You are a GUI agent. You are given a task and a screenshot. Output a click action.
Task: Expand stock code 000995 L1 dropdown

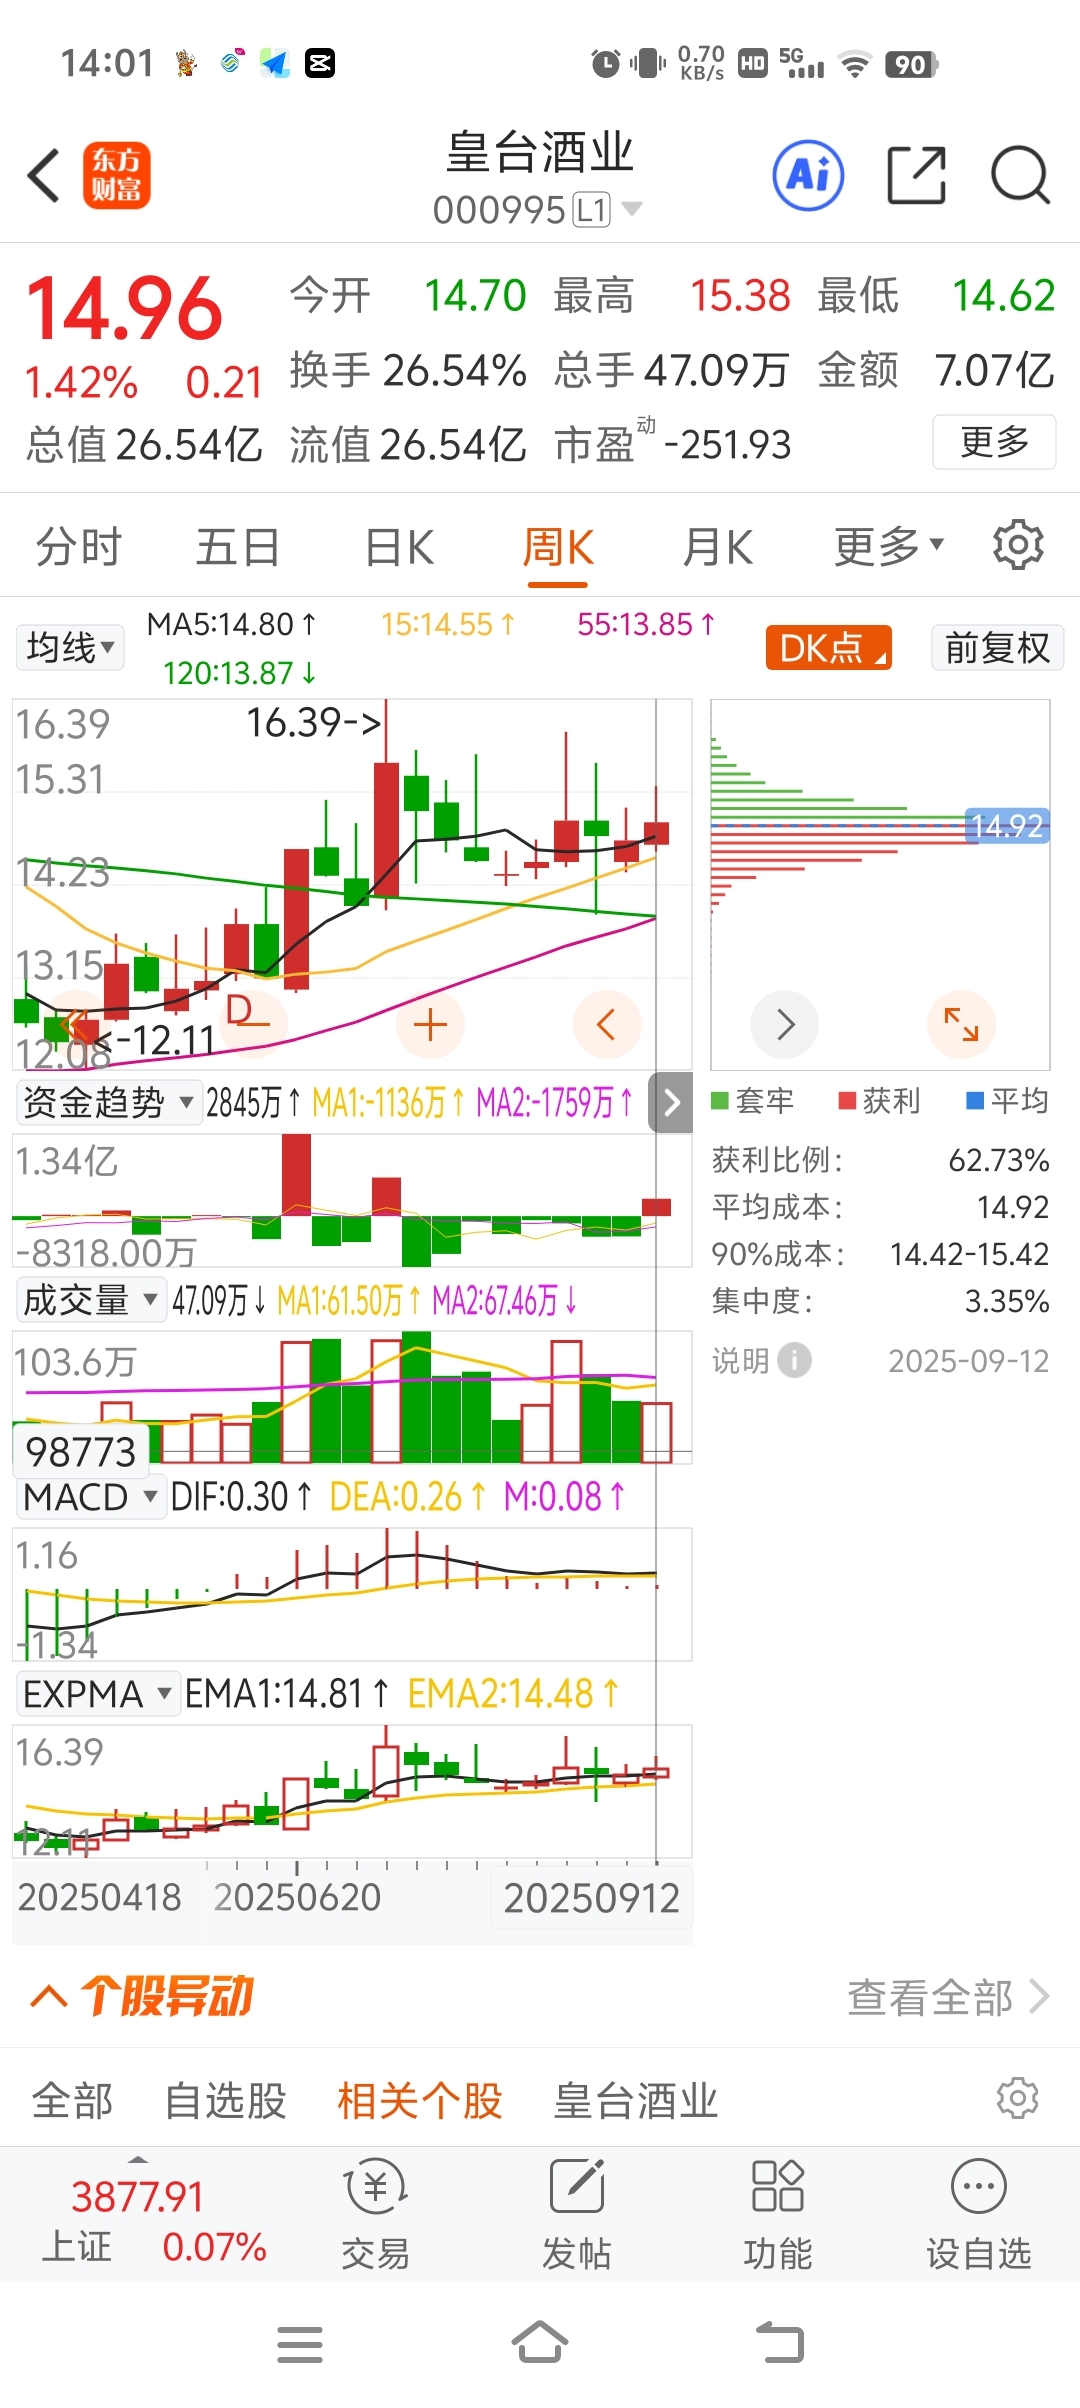tap(537, 210)
